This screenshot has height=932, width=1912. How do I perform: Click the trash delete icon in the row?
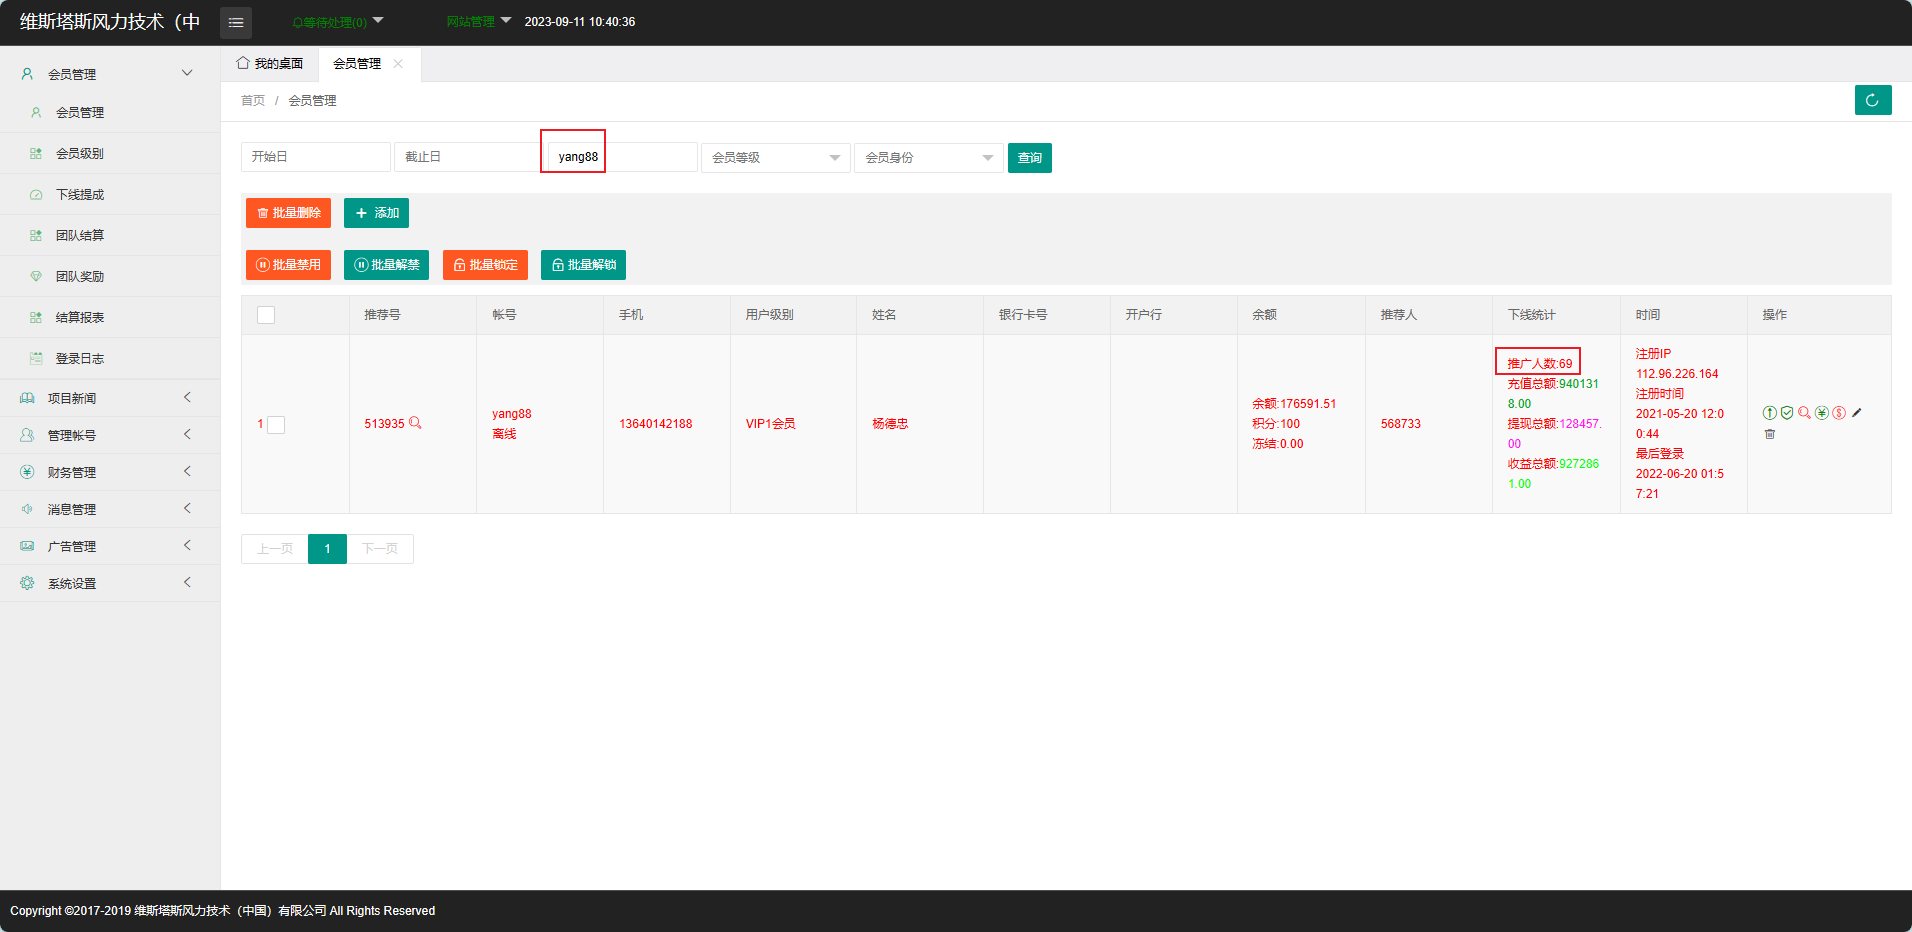tap(1770, 434)
